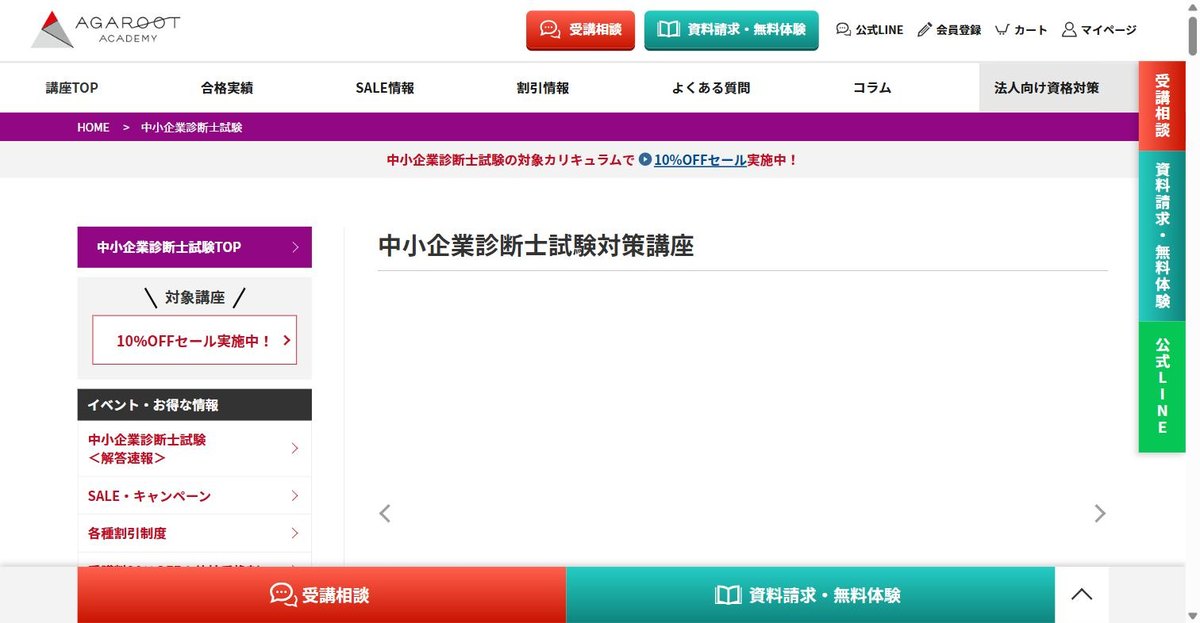Screen dimensions: 1200x623
Task: Click the carousel next arrow
Action: click(x=1100, y=513)
